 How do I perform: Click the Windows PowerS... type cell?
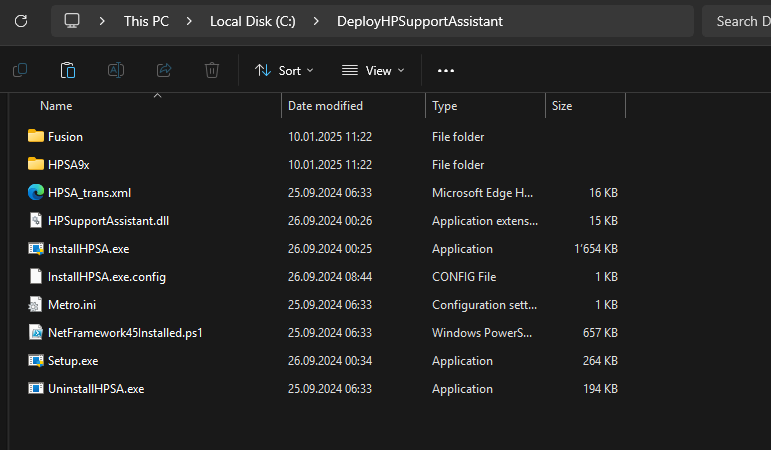pos(482,333)
